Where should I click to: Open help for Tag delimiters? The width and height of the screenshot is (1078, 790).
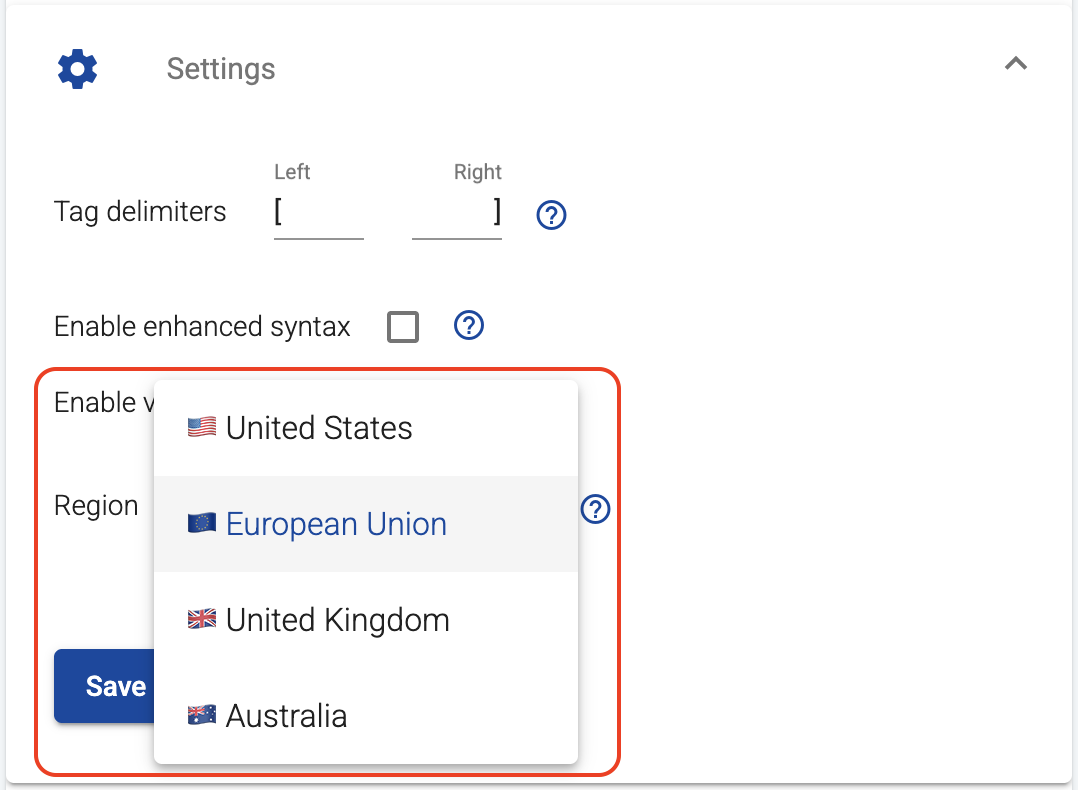click(x=551, y=215)
